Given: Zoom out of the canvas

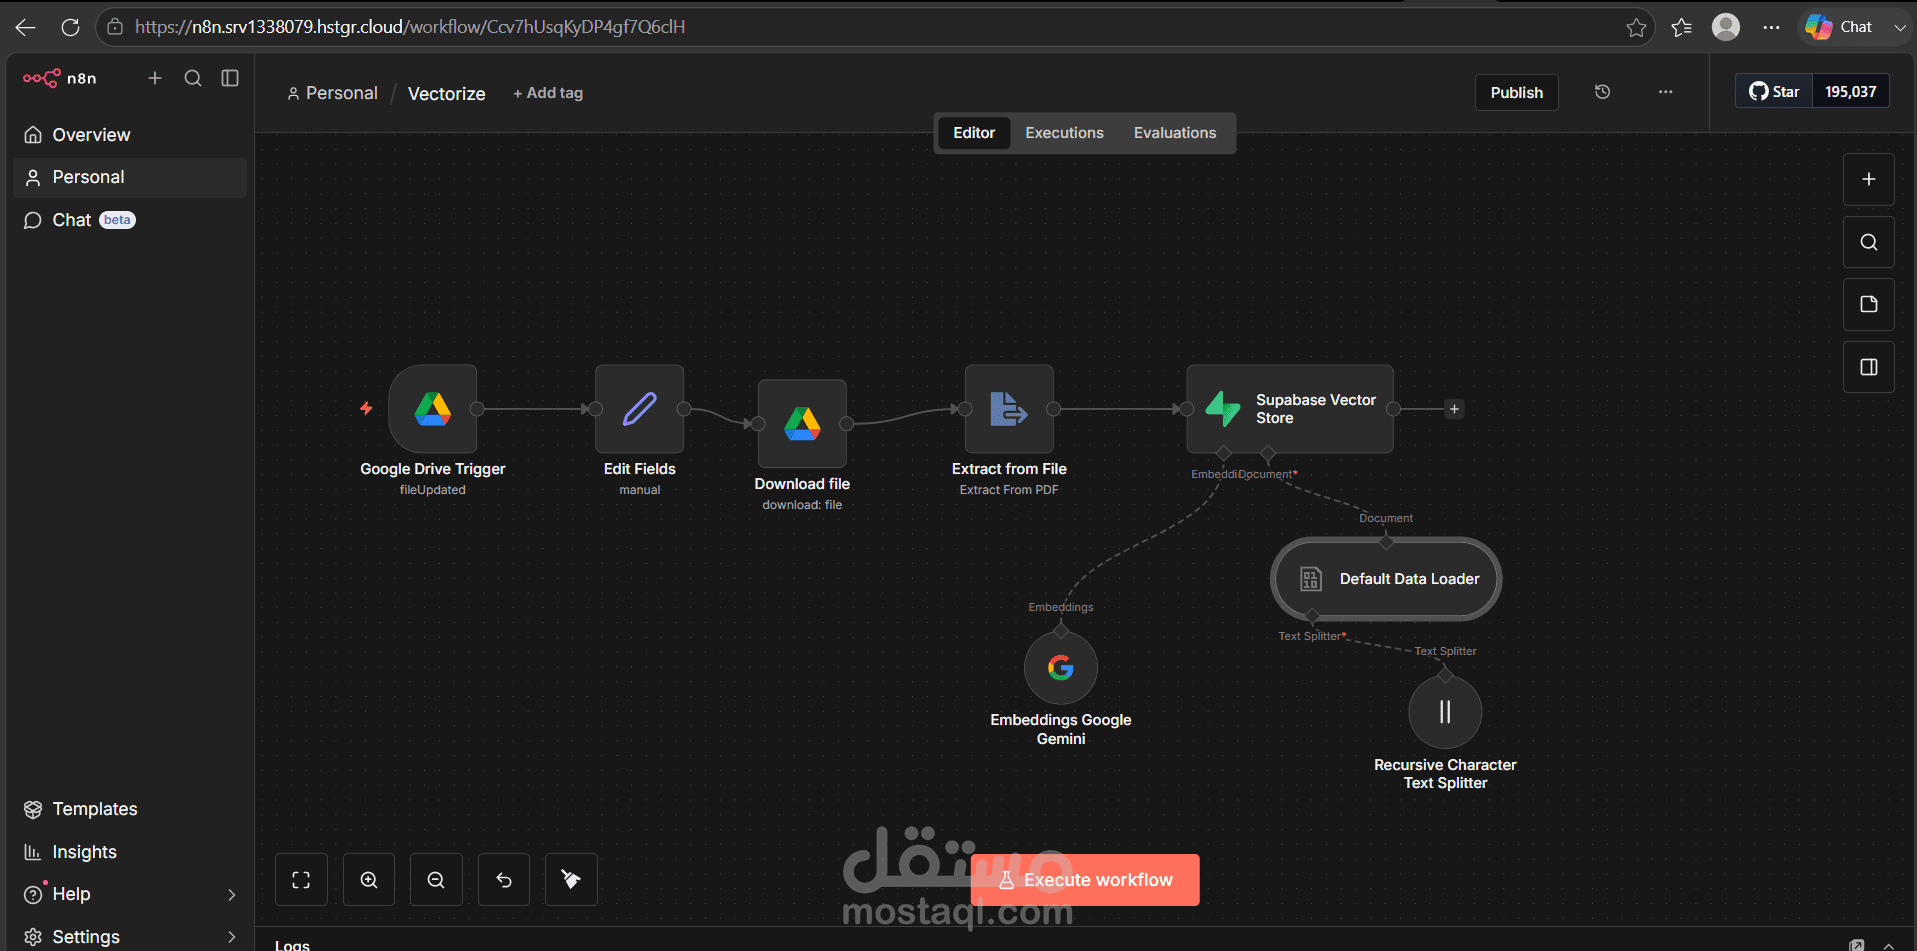Looking at the screenshot, I should click(436, 880).
